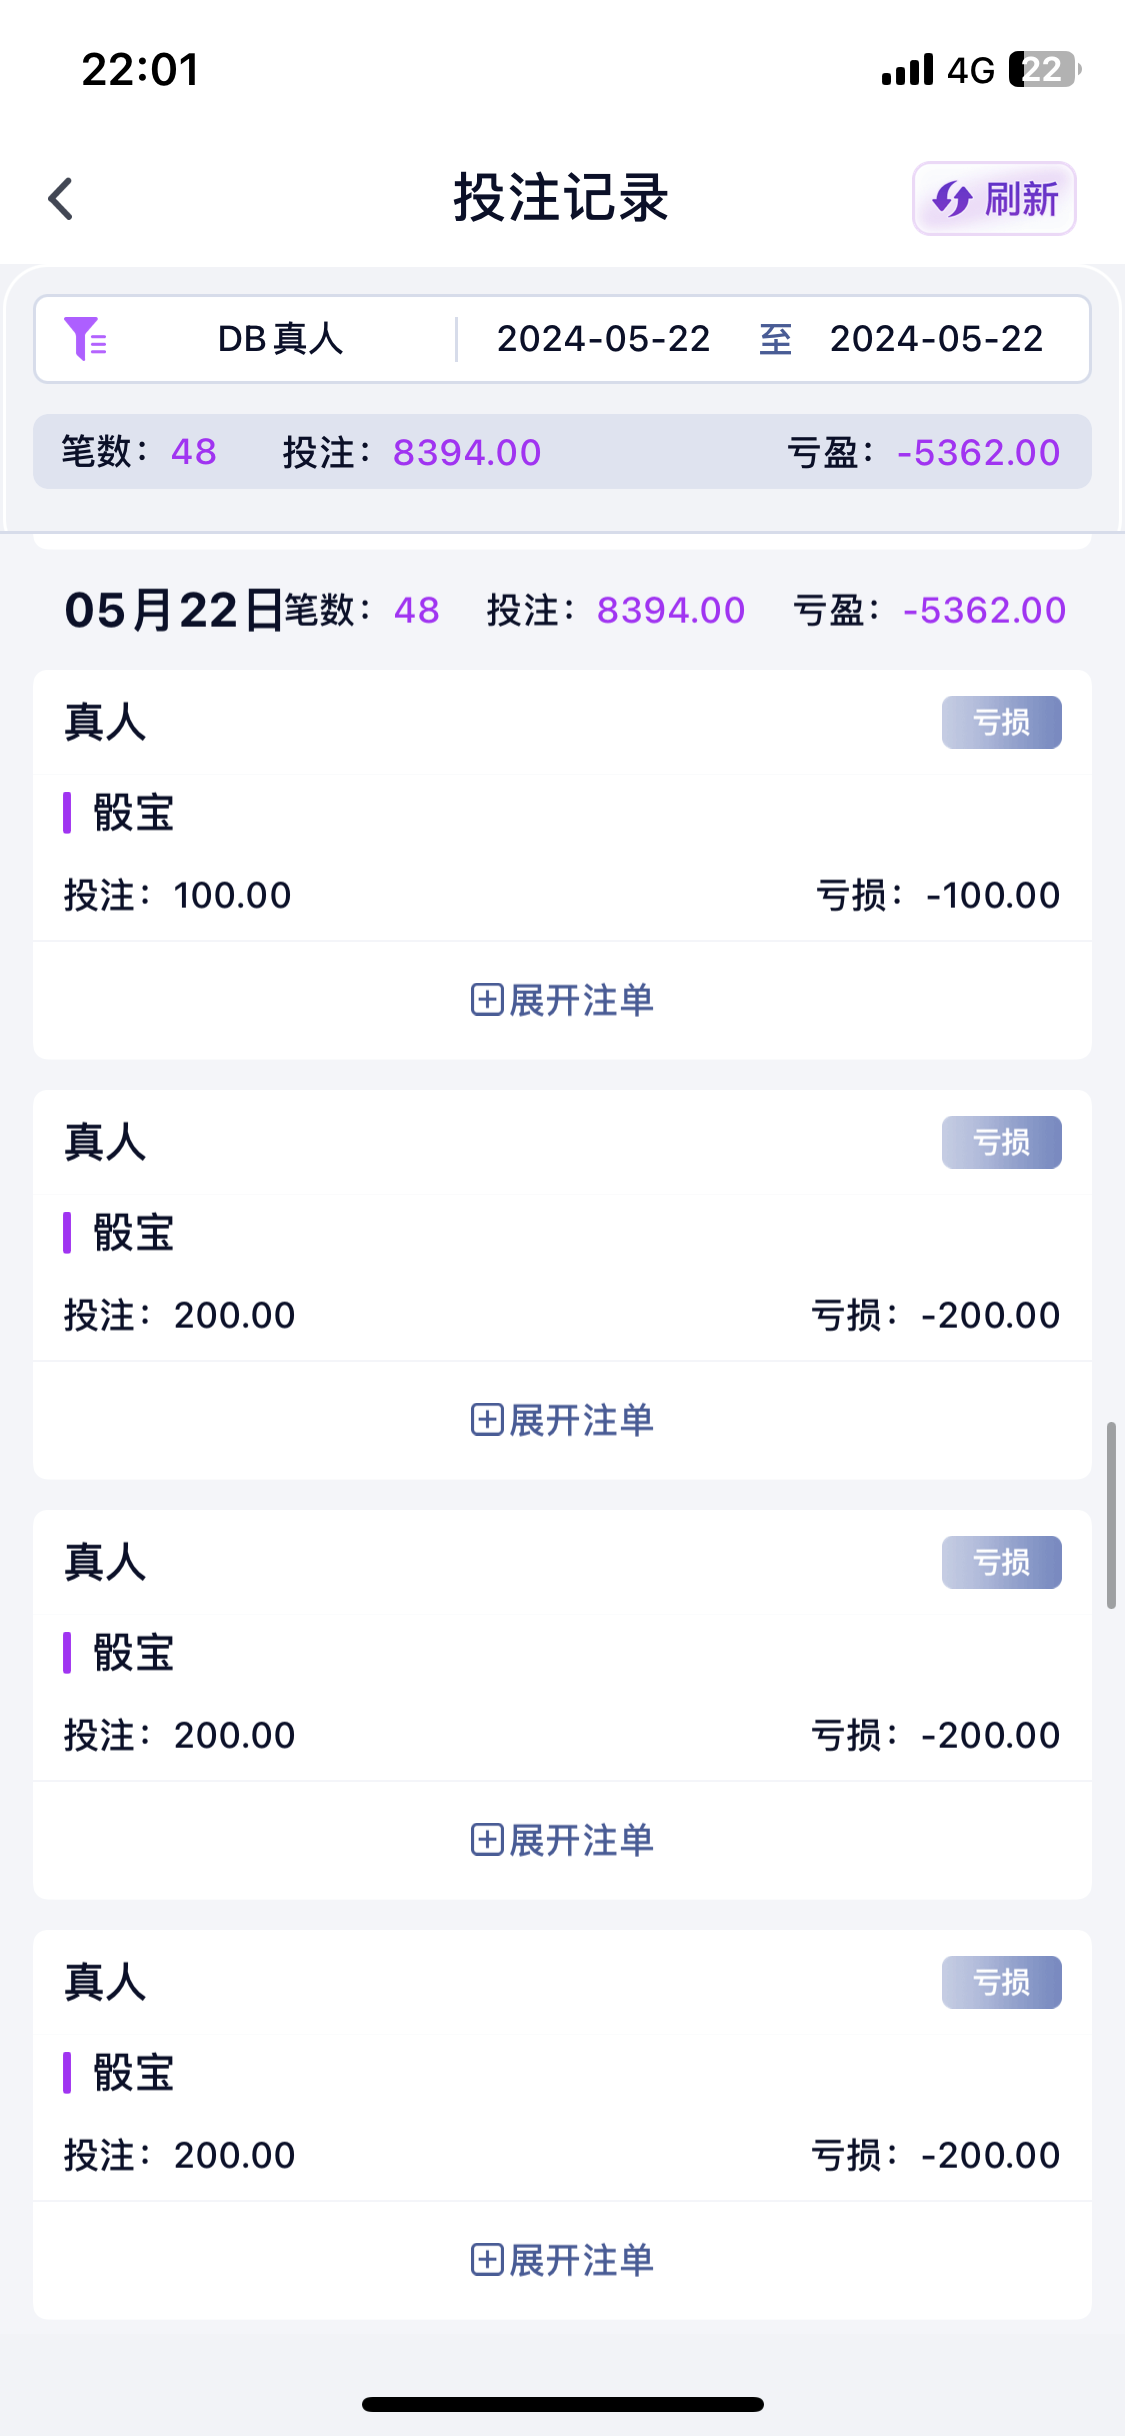Viewport: 1125px width, 2436px height.
Task: Tap the back arrow icon
Action: (x=61, y=198)
